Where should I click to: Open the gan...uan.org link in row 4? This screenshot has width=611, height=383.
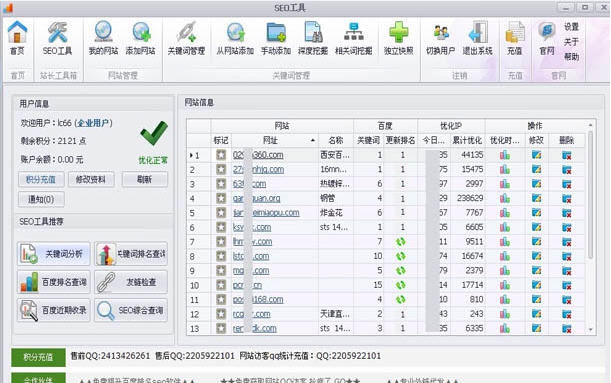pyautogui.click(x=256, y=198)
